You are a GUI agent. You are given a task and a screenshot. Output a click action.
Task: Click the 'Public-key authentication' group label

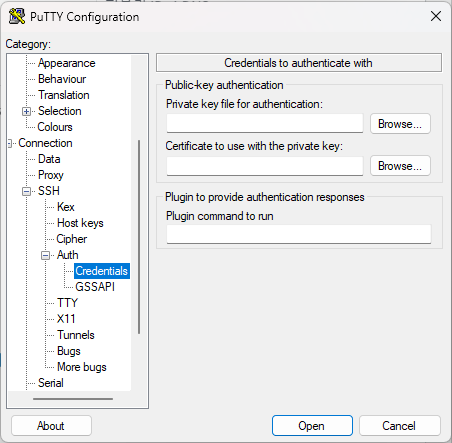click(224, 85)
